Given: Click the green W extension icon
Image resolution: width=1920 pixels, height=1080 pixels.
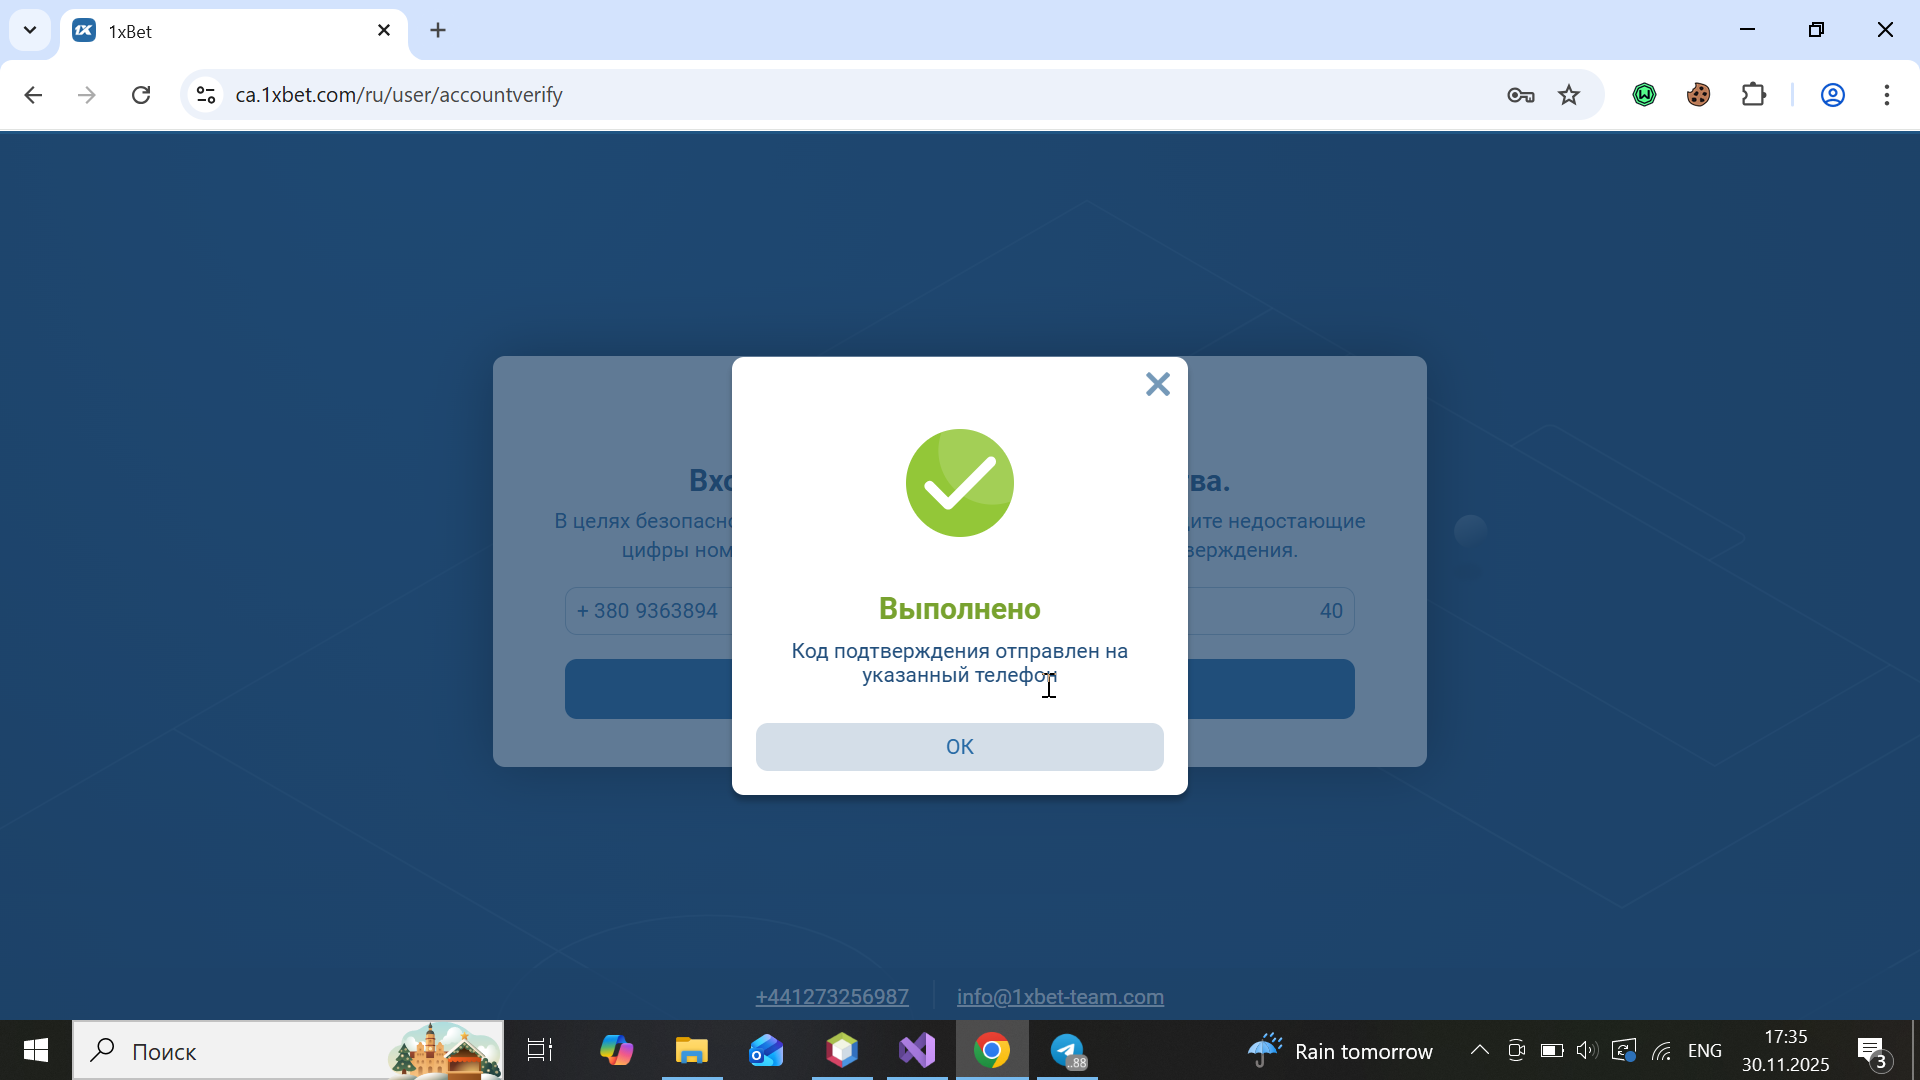Looking at the screenshot, I should click(x=1644, y=95).
